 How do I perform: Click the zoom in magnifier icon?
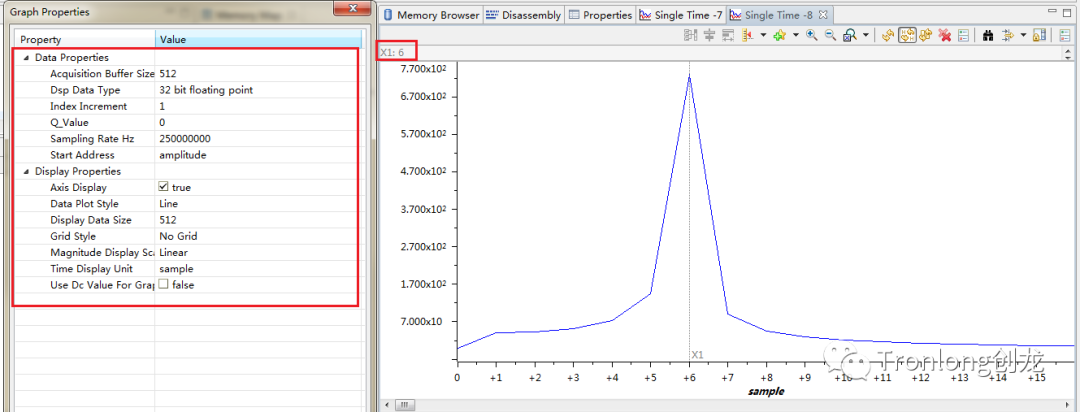coord(811,35)
